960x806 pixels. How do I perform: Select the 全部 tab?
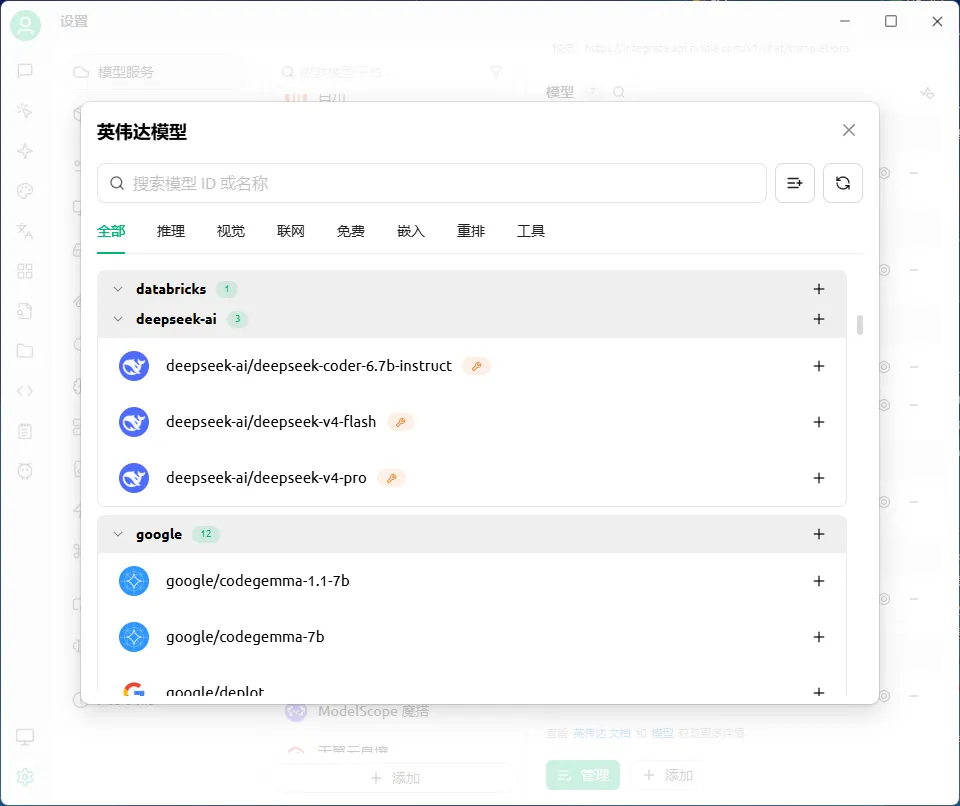click(111, 231)
